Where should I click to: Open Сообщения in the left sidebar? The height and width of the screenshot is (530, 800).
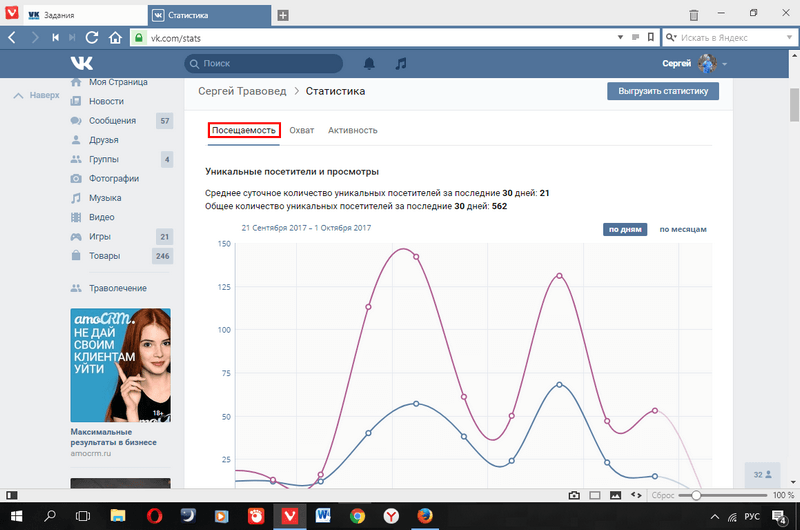pos(112,121)
